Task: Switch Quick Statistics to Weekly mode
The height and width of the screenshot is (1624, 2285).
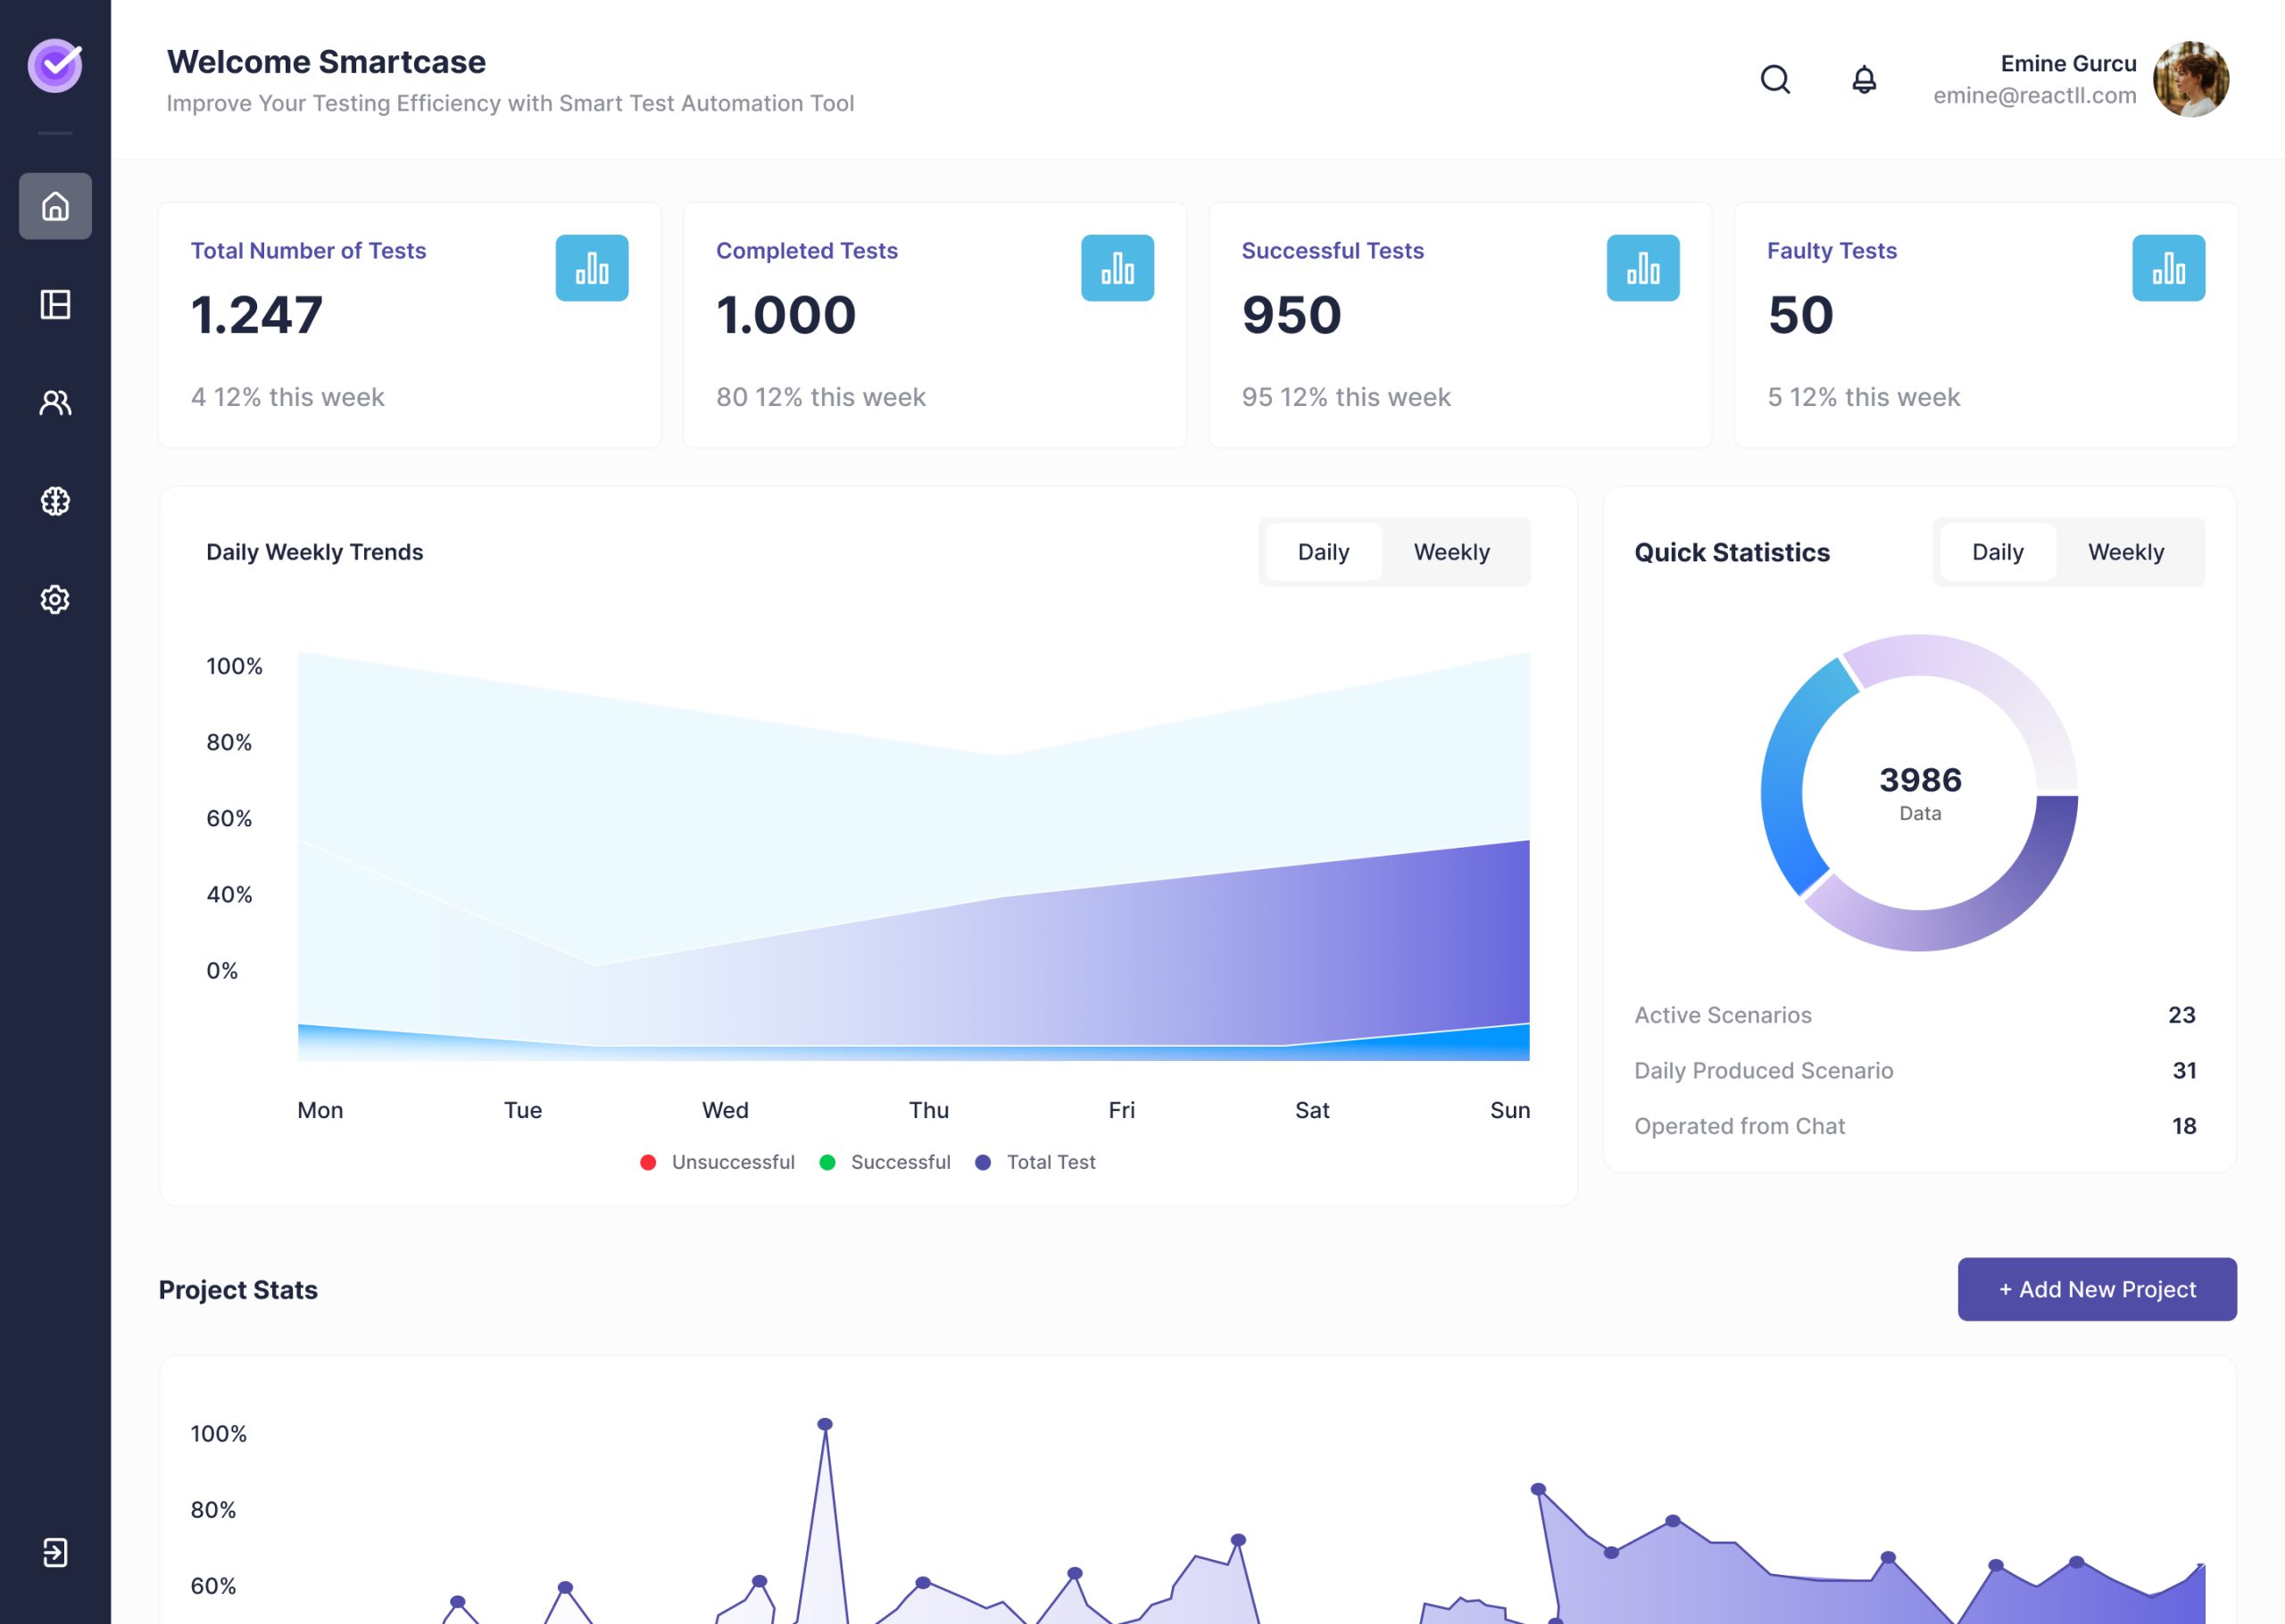Action: point(2124,551)
